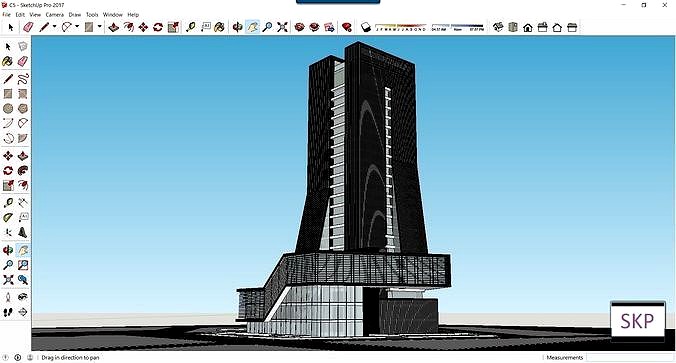Image resolution: width=676 pixels, height=363 pixels.
Task: Click the shadow time-of-day slider
Action: pos(458,27)
